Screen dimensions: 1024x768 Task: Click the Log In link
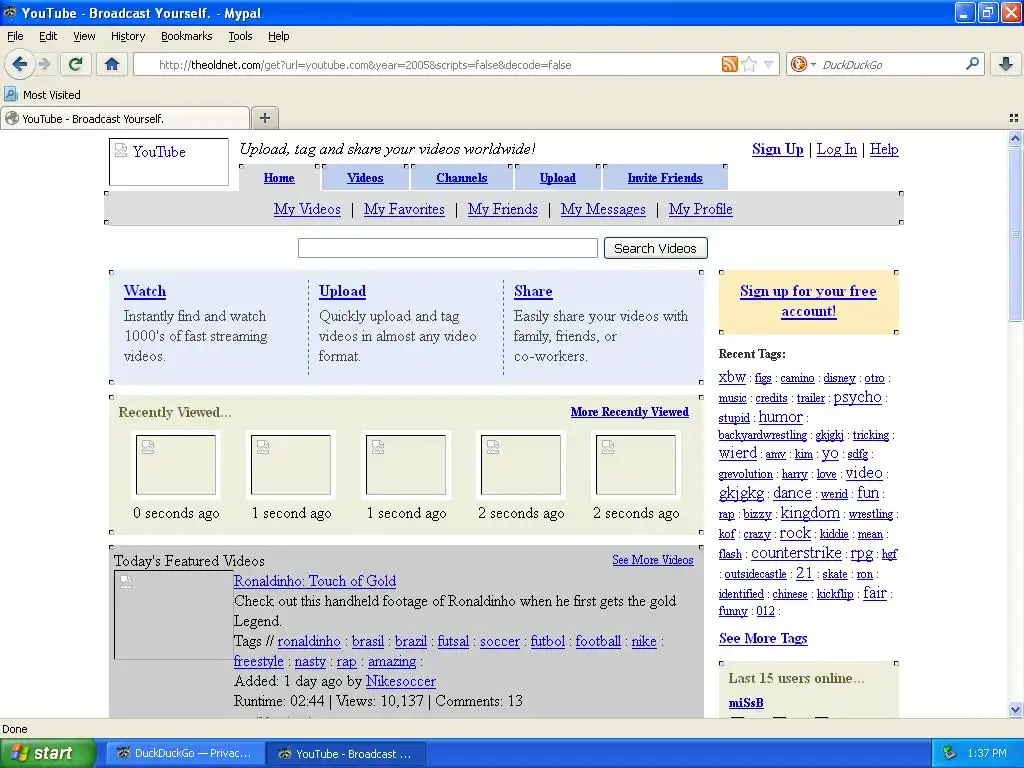(837, 150)
